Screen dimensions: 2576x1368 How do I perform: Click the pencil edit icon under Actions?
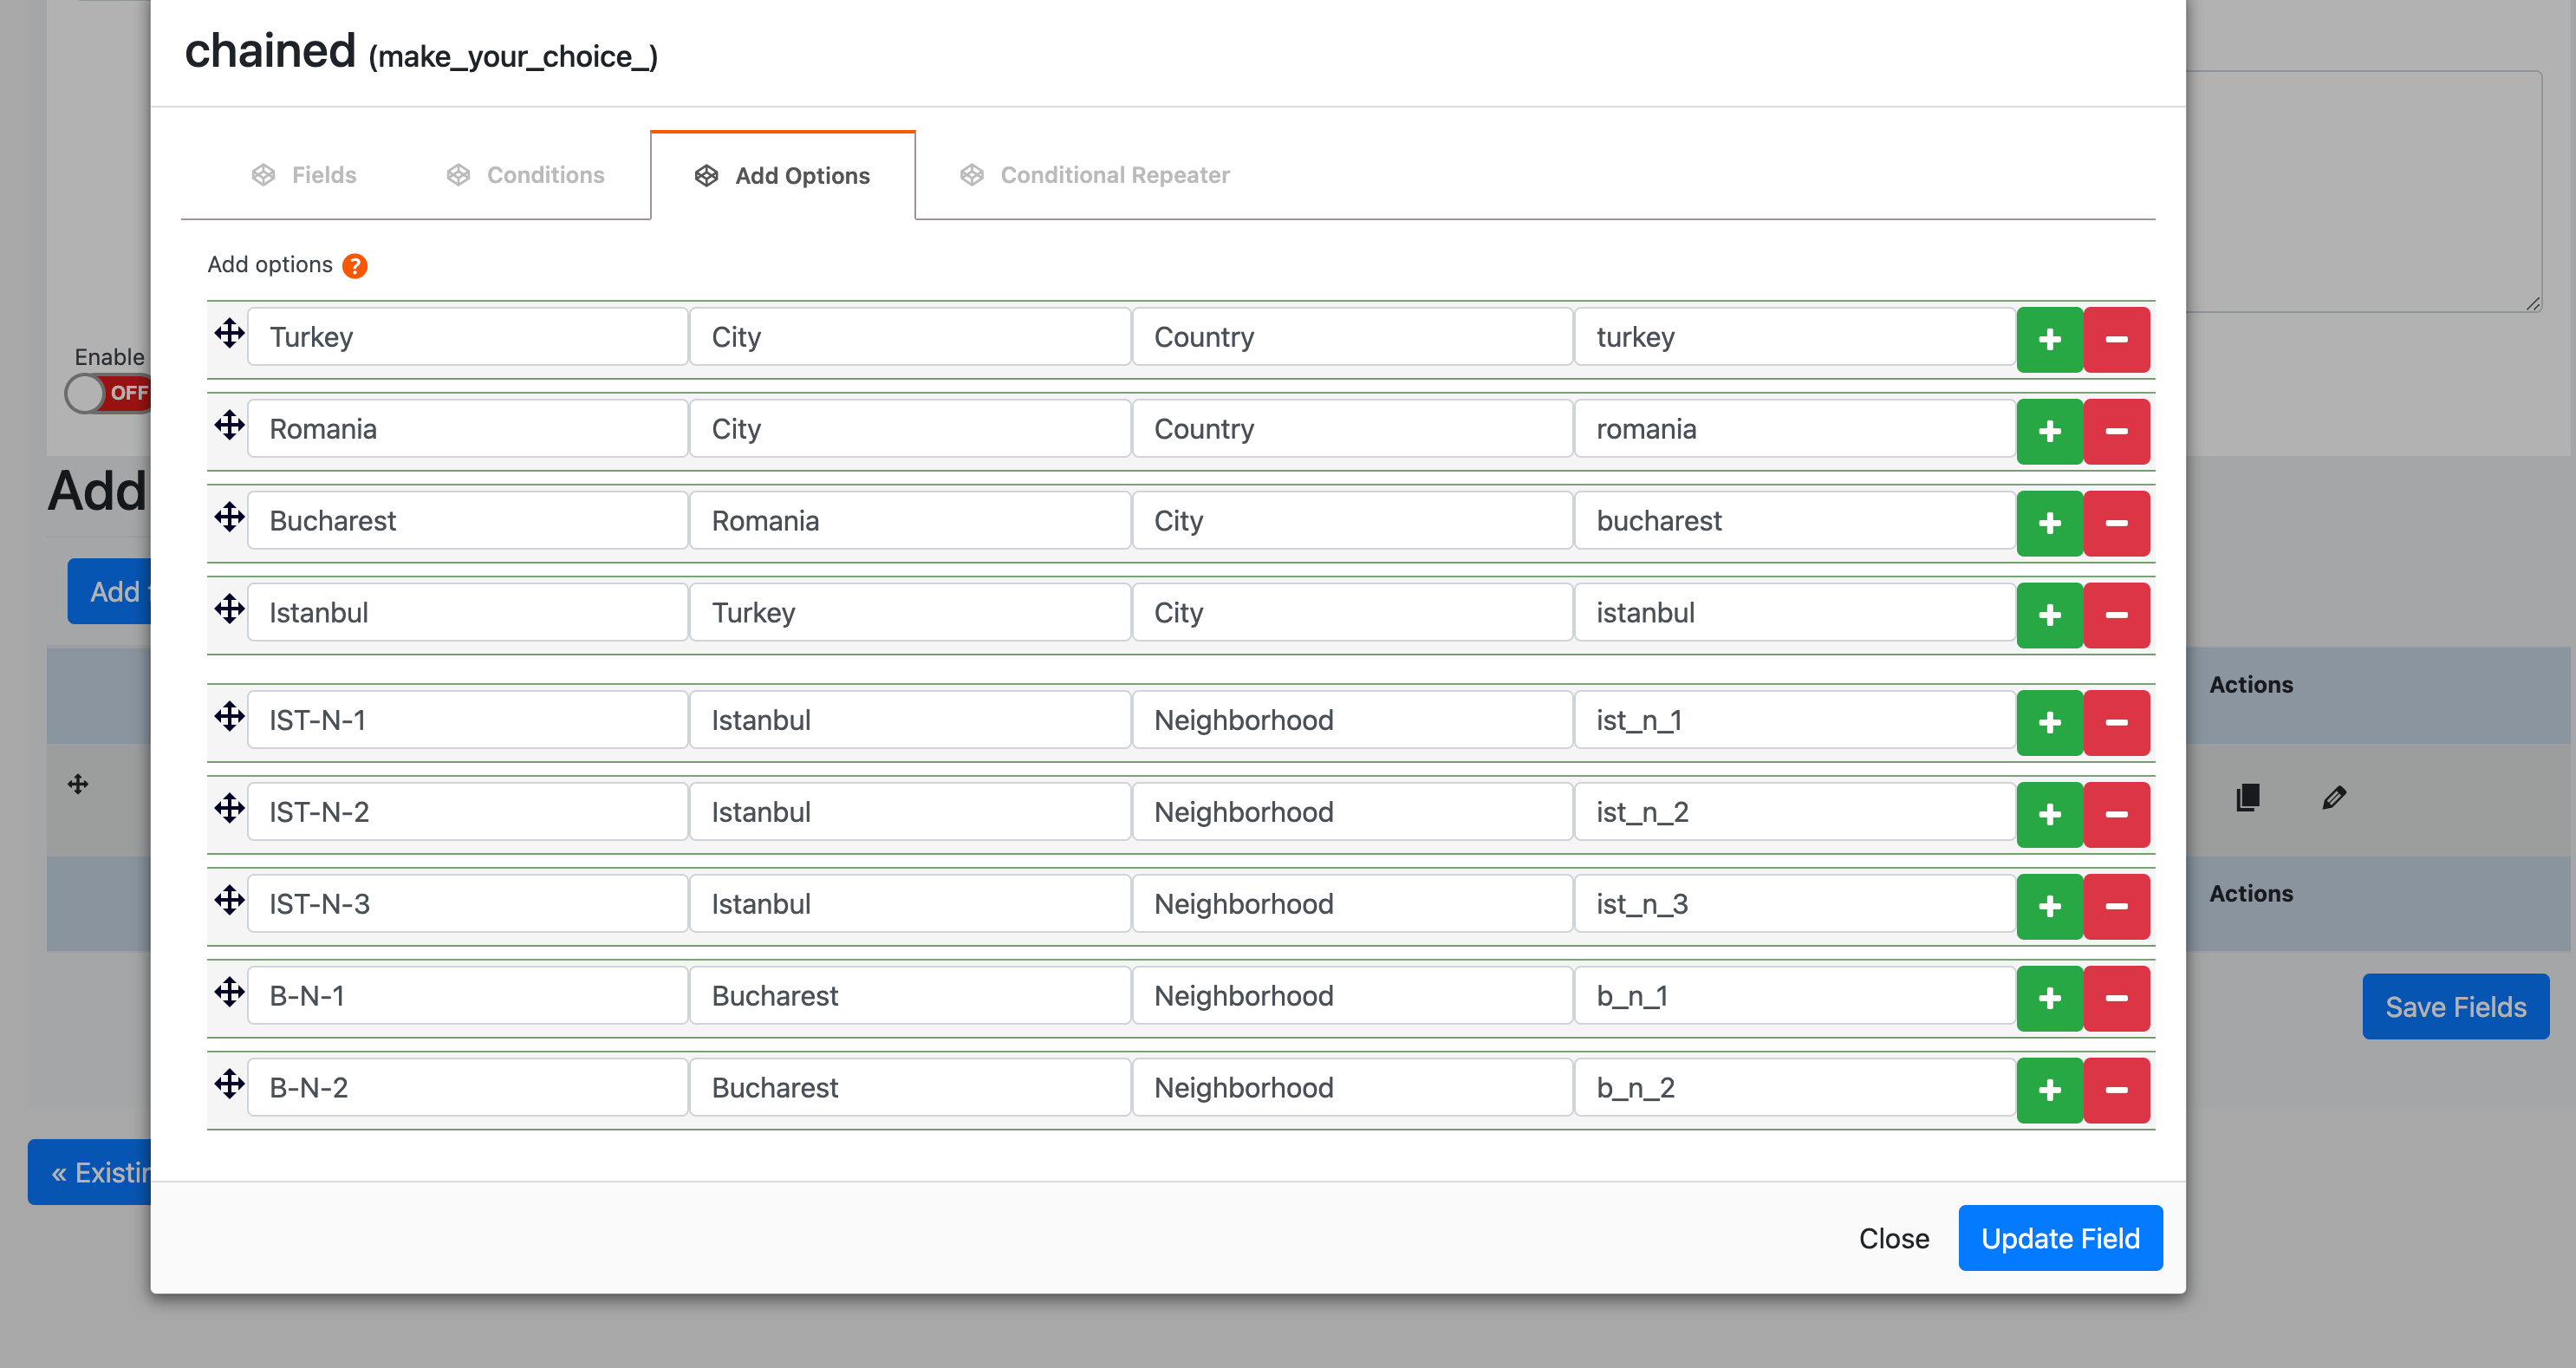coord(2333,798)
